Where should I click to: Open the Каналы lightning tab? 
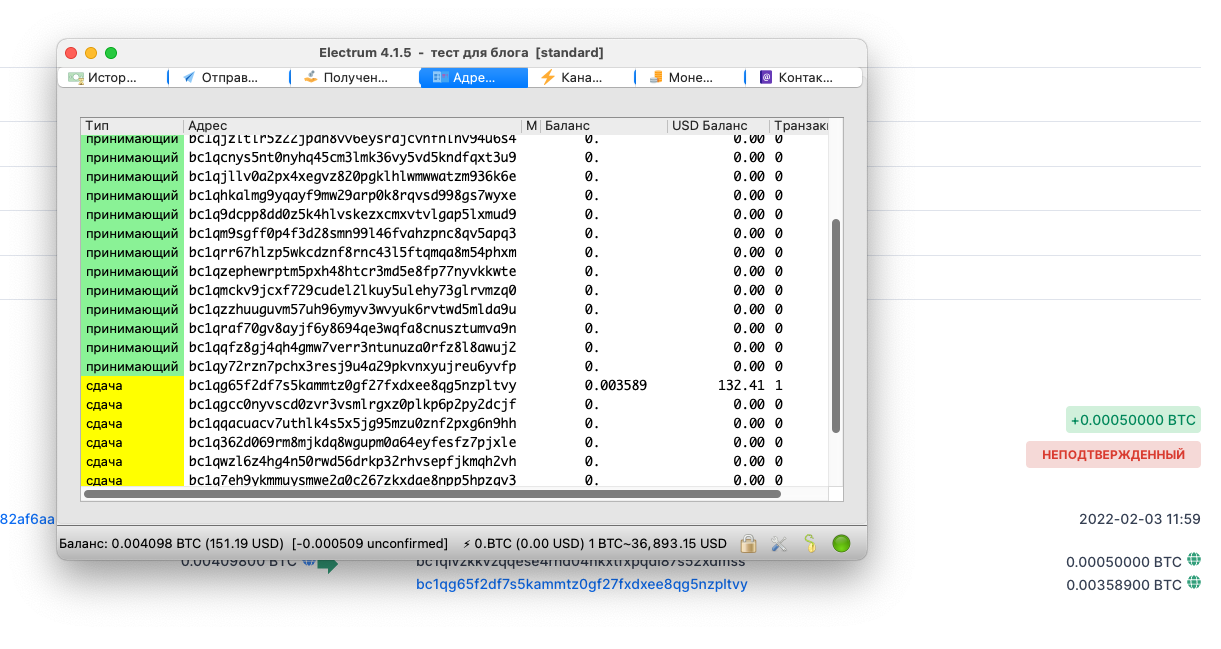581,77
